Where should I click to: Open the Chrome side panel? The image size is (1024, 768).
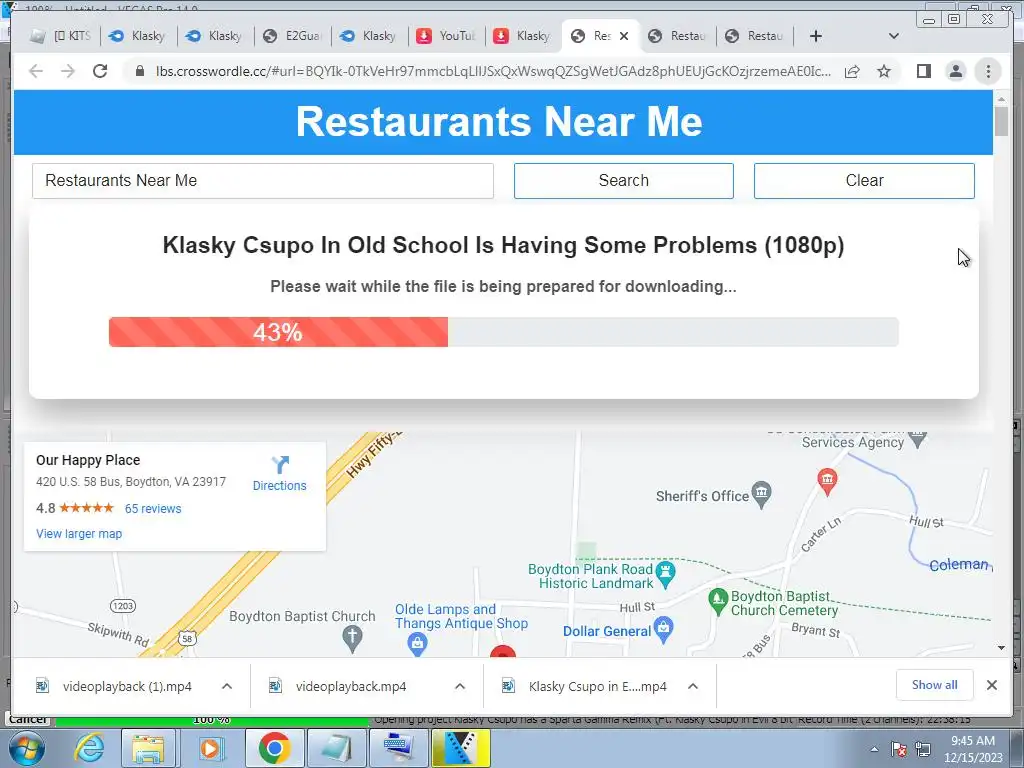tap(923, 71)
